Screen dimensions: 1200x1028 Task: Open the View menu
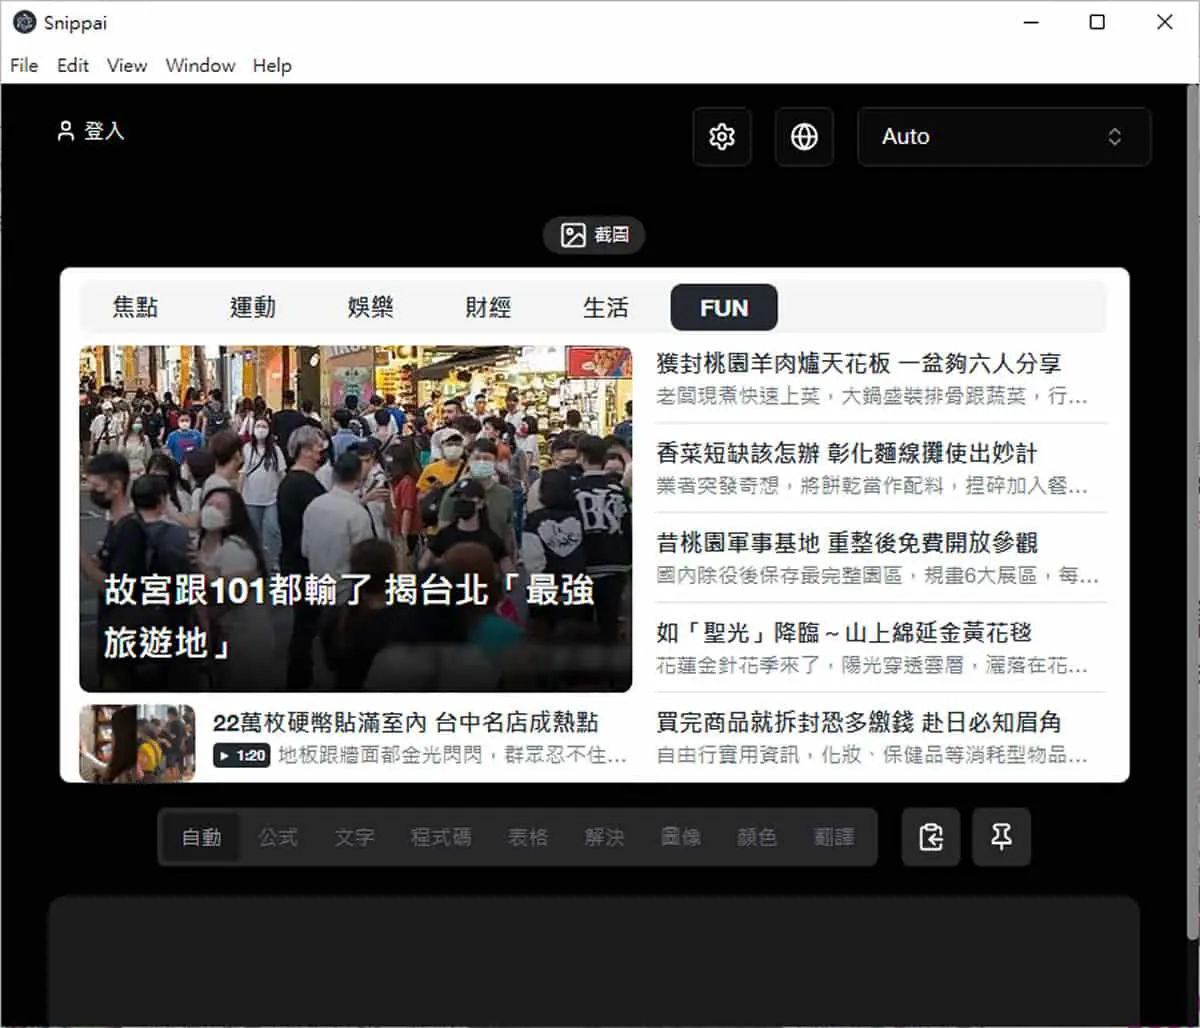click(x=127, y=65)
